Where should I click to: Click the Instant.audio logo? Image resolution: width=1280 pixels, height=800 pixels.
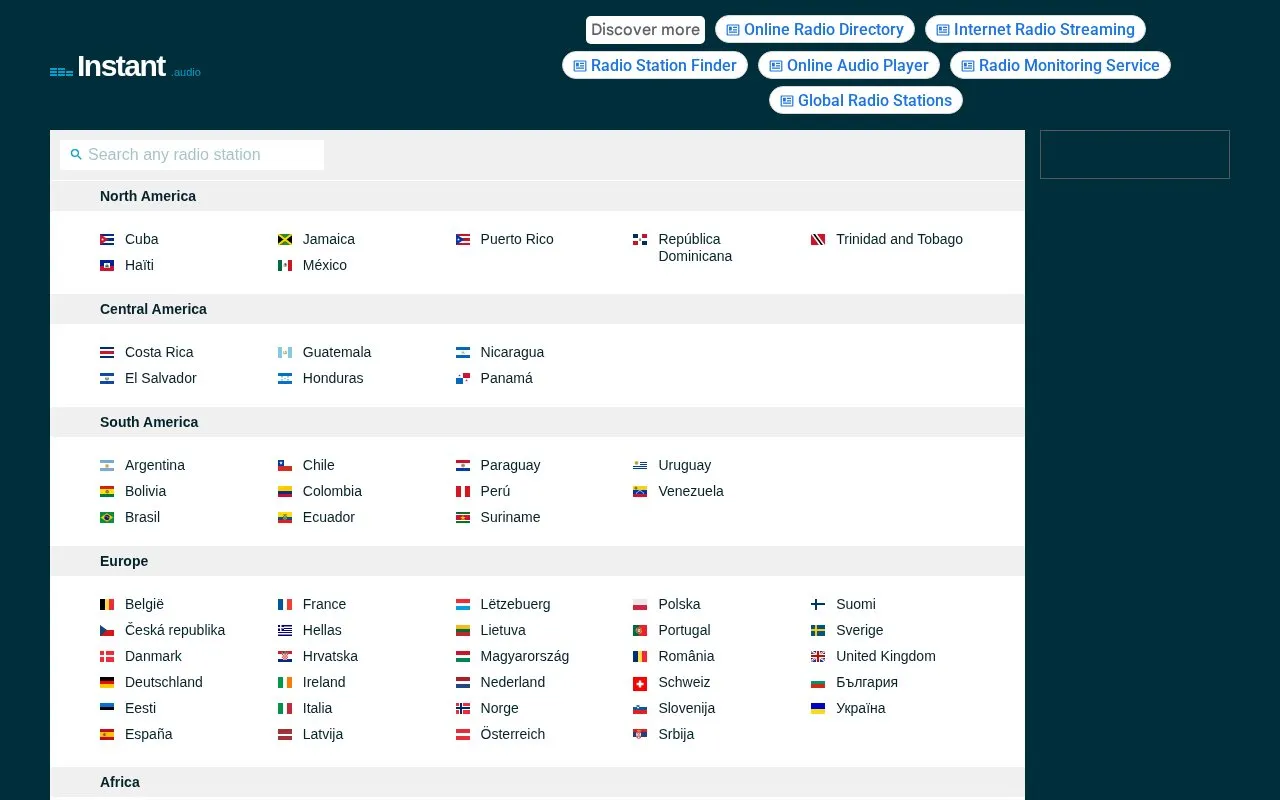click(125, 67)
